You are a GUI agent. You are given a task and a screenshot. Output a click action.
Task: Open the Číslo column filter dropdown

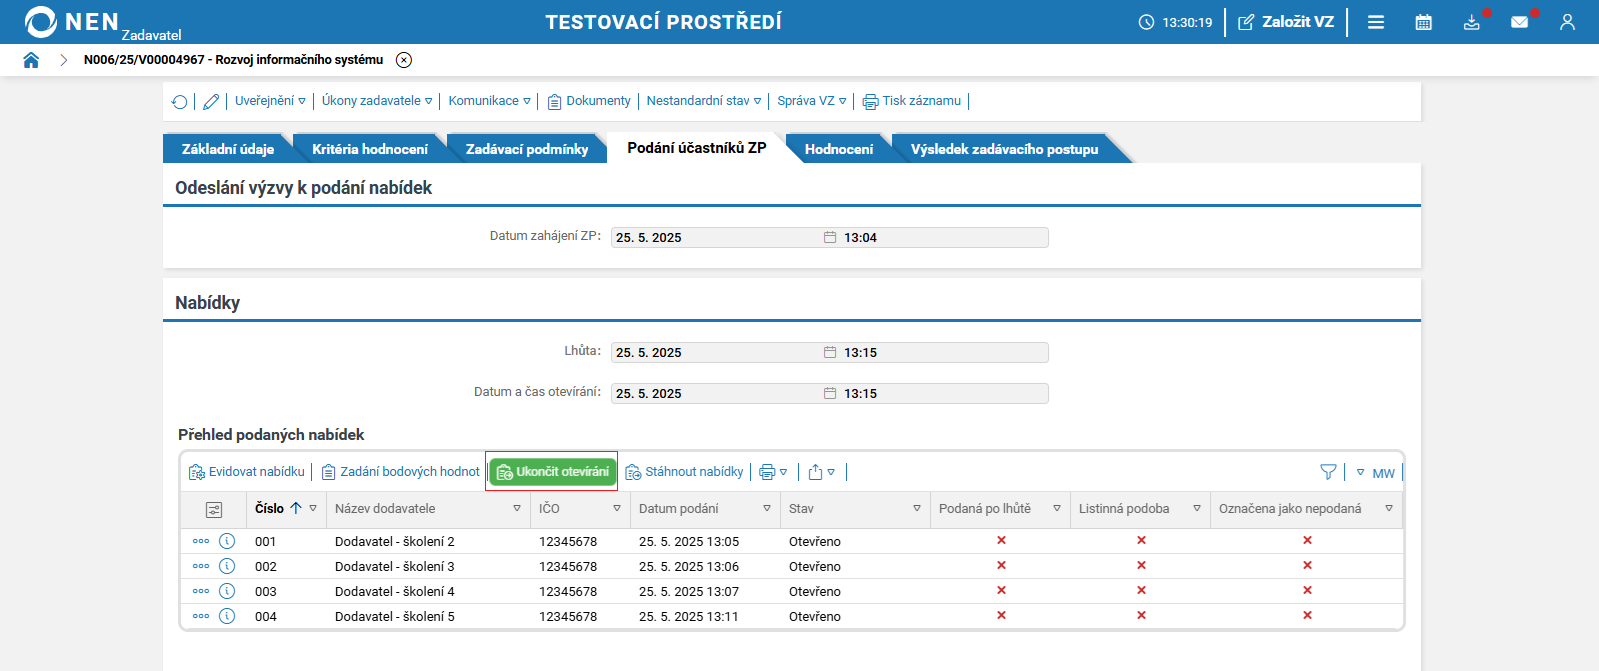(x=313, y=508)
